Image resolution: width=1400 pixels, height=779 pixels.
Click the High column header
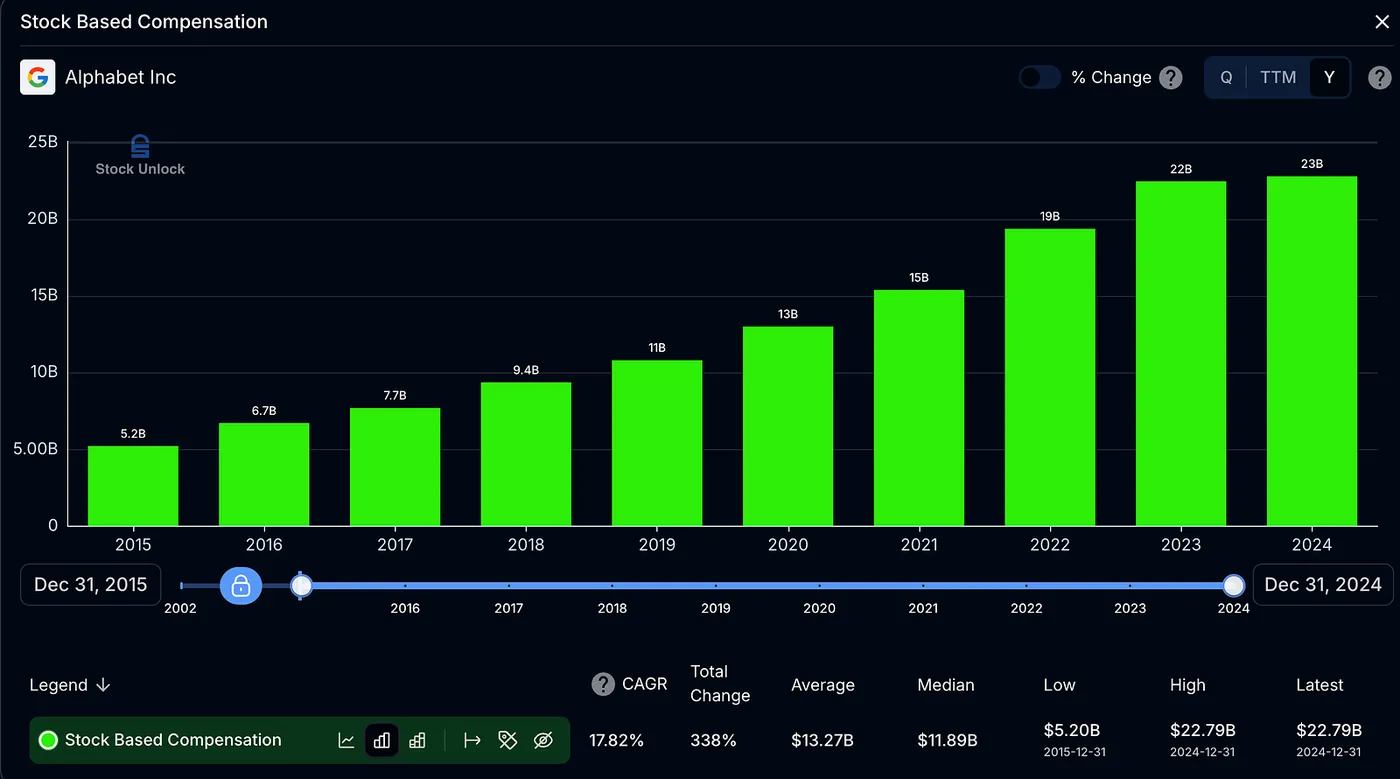click(x=1188, y=685)
